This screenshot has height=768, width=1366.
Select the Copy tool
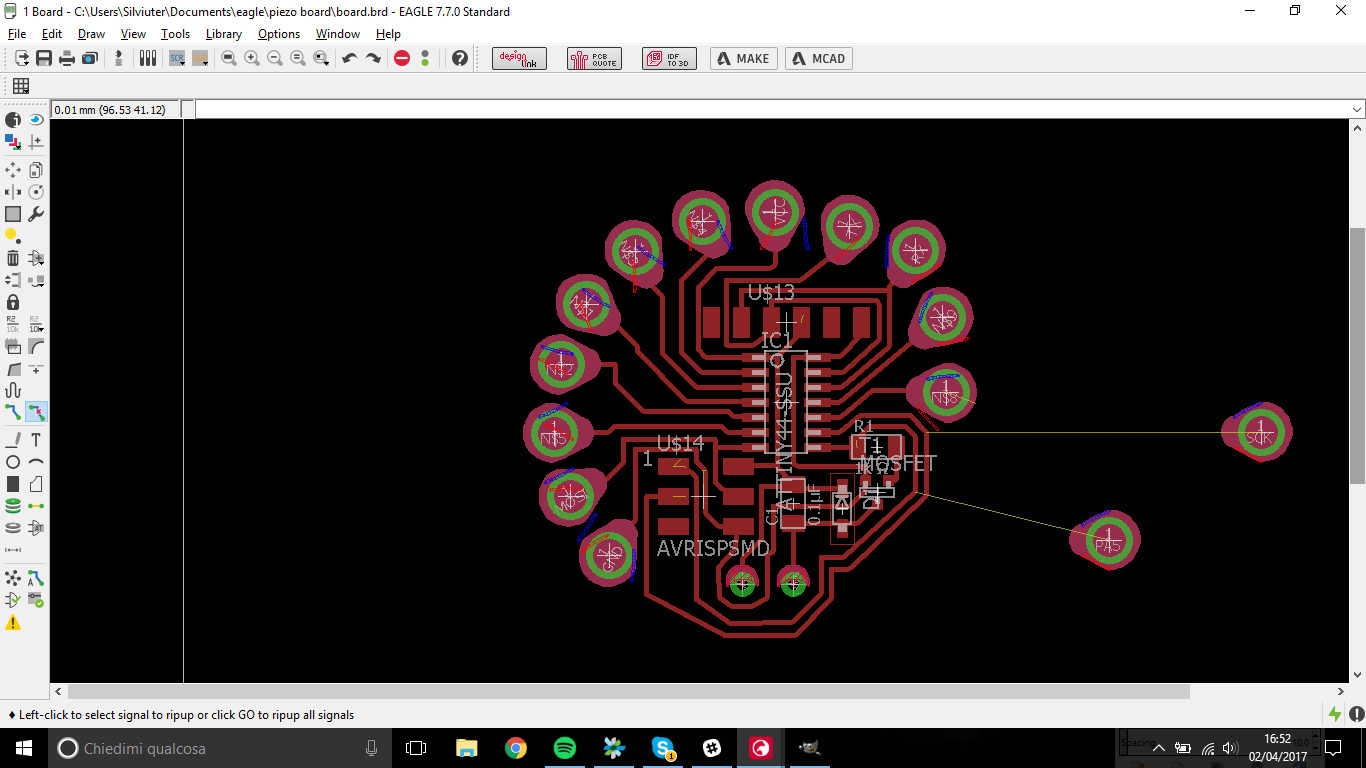pyautogui.click(x=36, y=170)
